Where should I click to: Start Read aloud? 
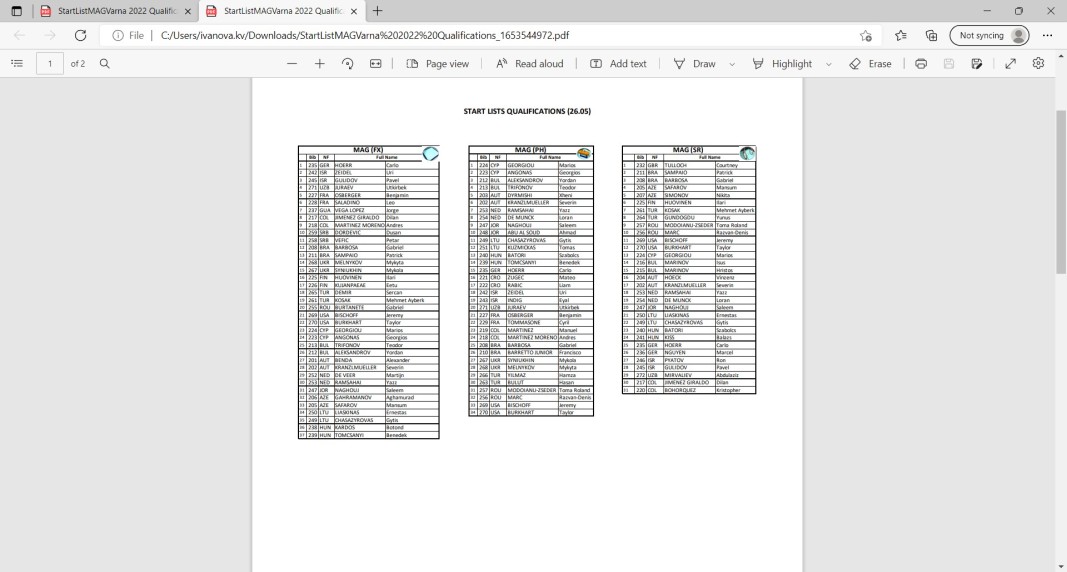[x=529, y=64]
